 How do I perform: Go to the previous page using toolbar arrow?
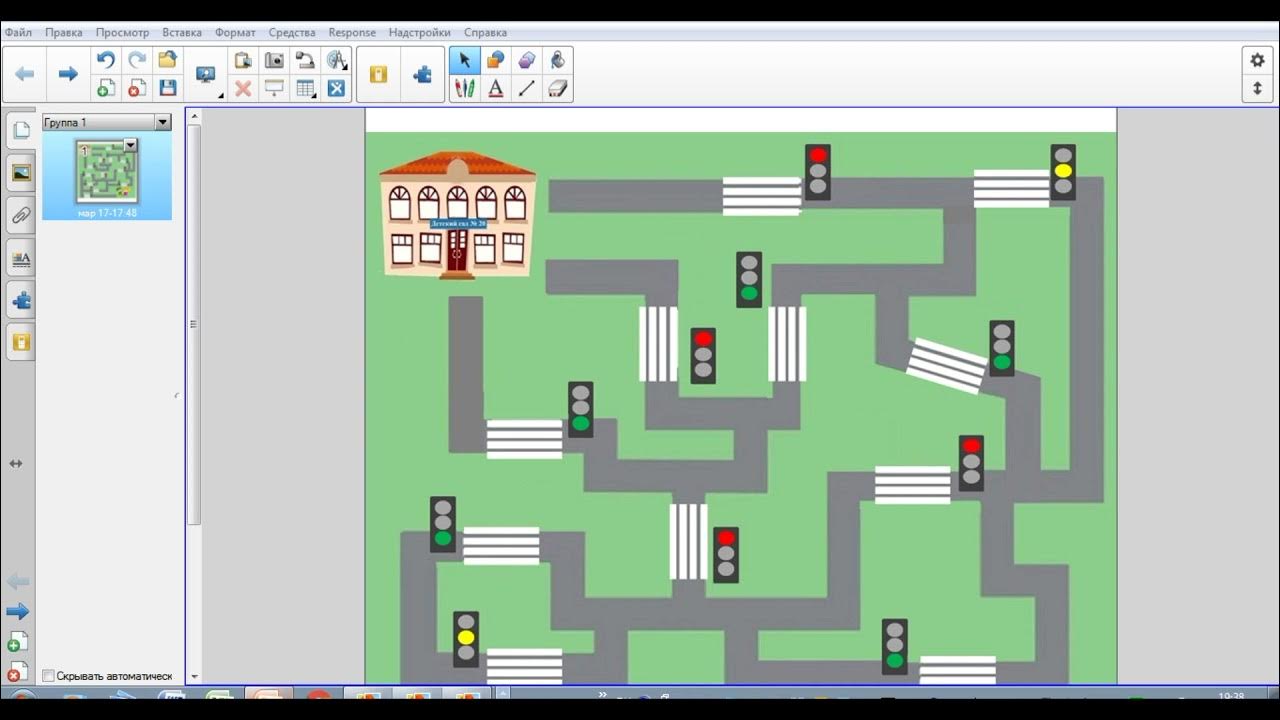click(x=25, y=74)
